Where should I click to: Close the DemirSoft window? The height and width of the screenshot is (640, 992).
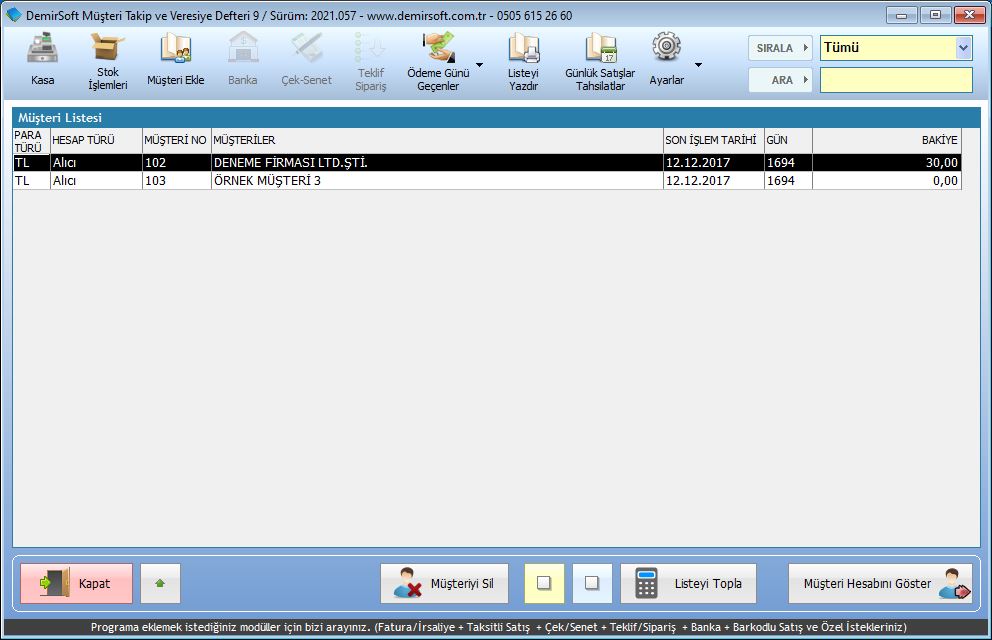tap(969, 15)
